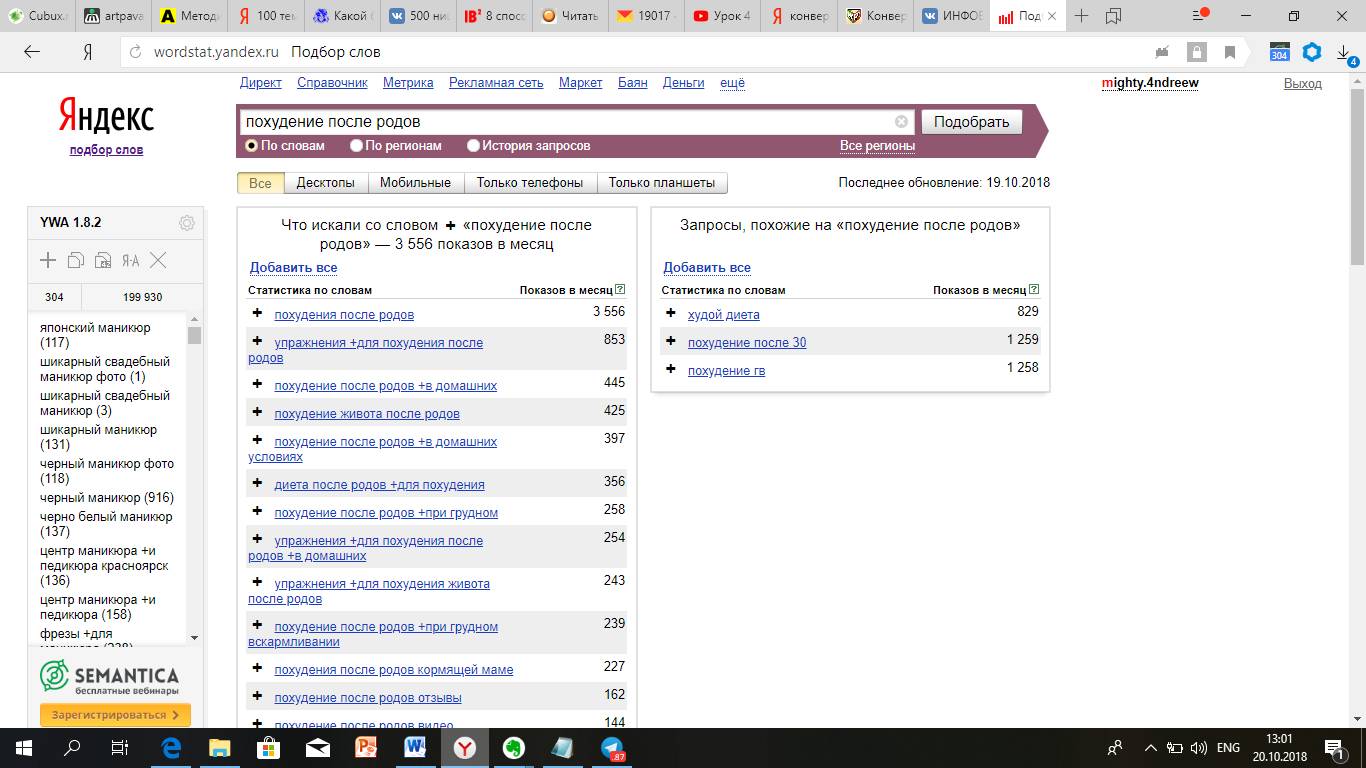The width and height of the screenshot is (1366, 768).
Task: Click plus icon next to 'худой диета'
Action: pos(671,313)
